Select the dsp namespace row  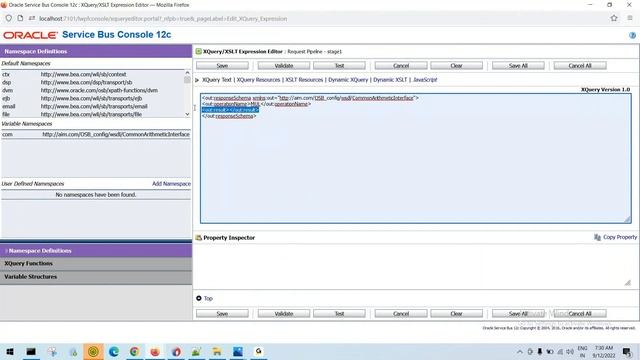tap(93, 82)
